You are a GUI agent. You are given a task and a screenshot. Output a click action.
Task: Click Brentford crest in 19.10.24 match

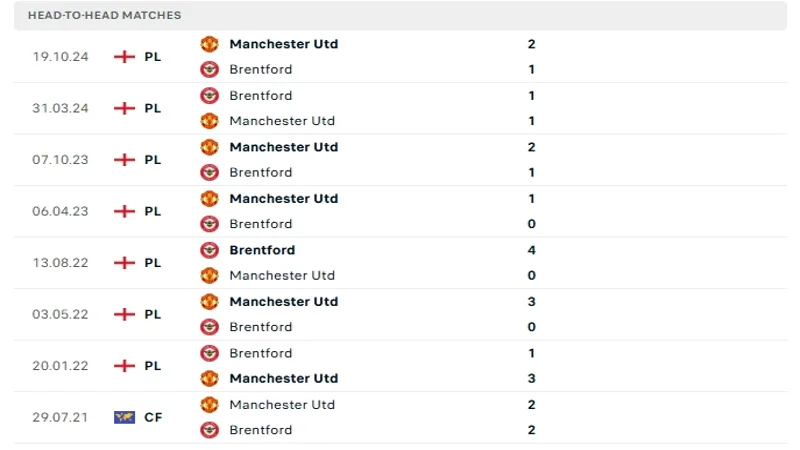(209, 70)
